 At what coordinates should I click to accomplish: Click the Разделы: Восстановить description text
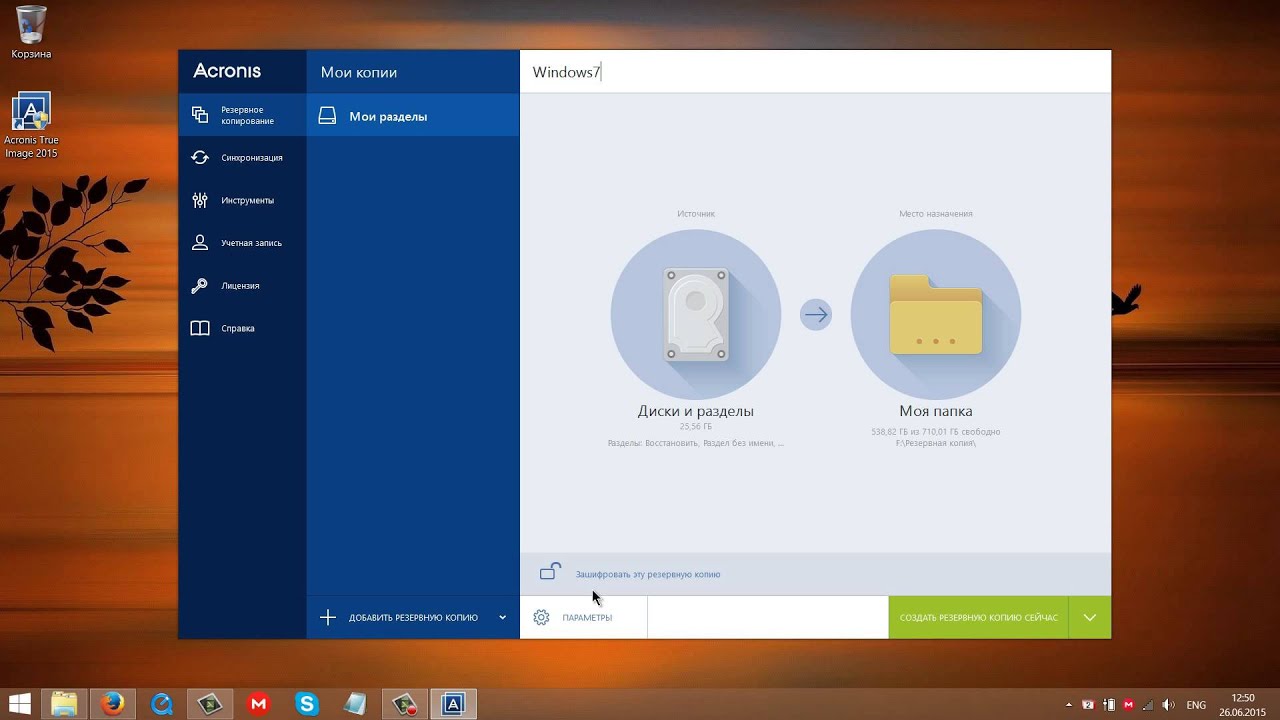(696, 442)
